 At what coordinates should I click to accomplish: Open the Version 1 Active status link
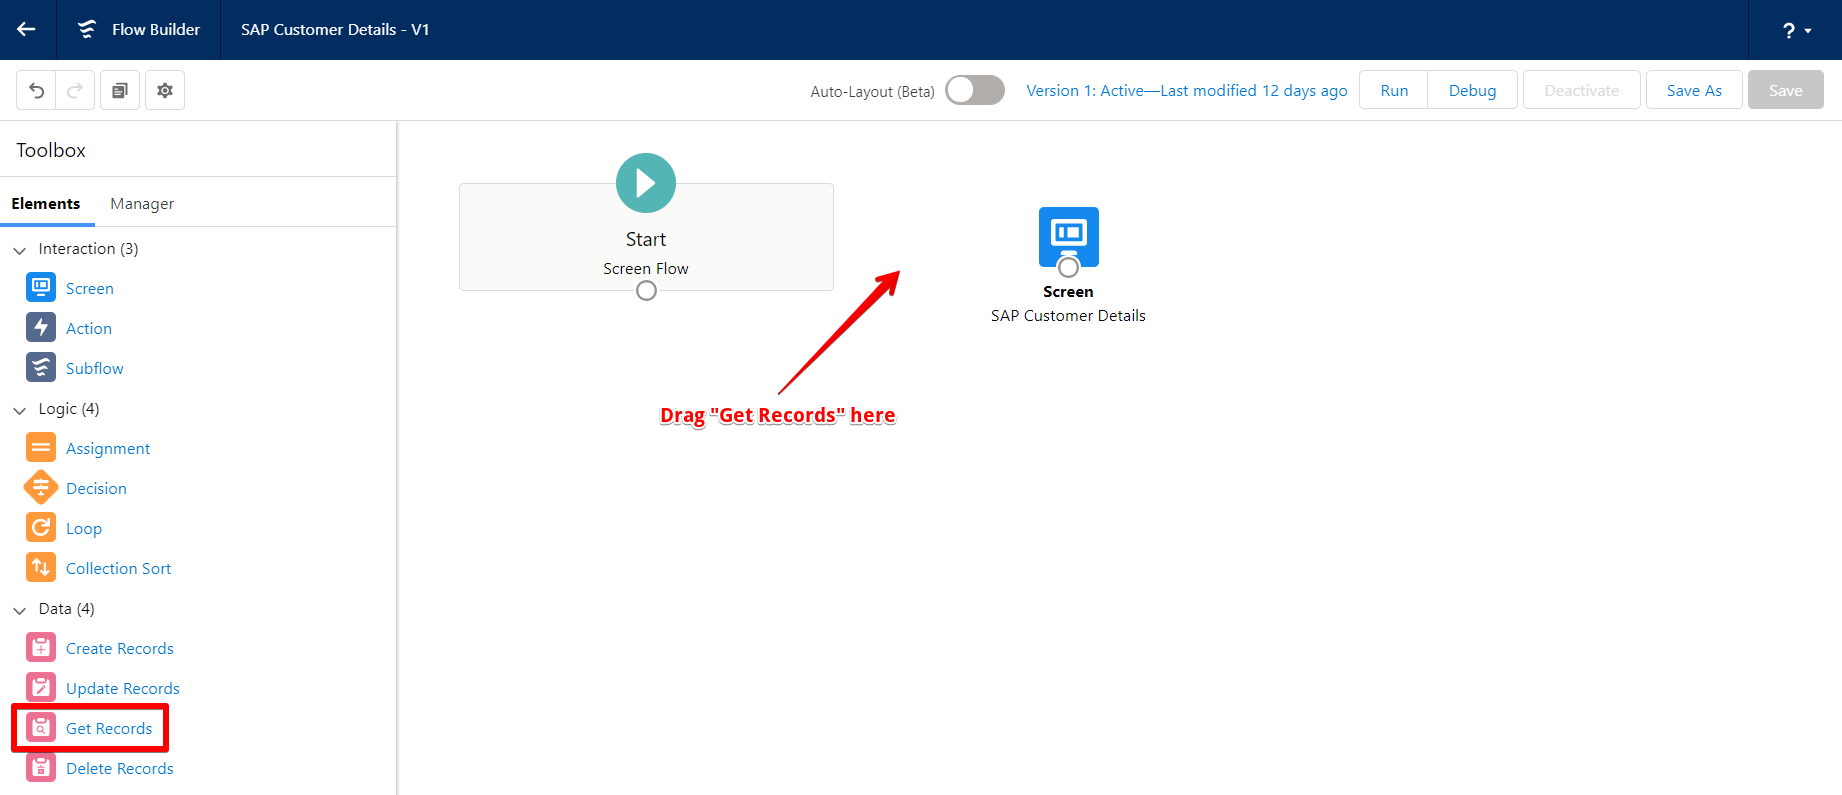(x=1187, y=91)
